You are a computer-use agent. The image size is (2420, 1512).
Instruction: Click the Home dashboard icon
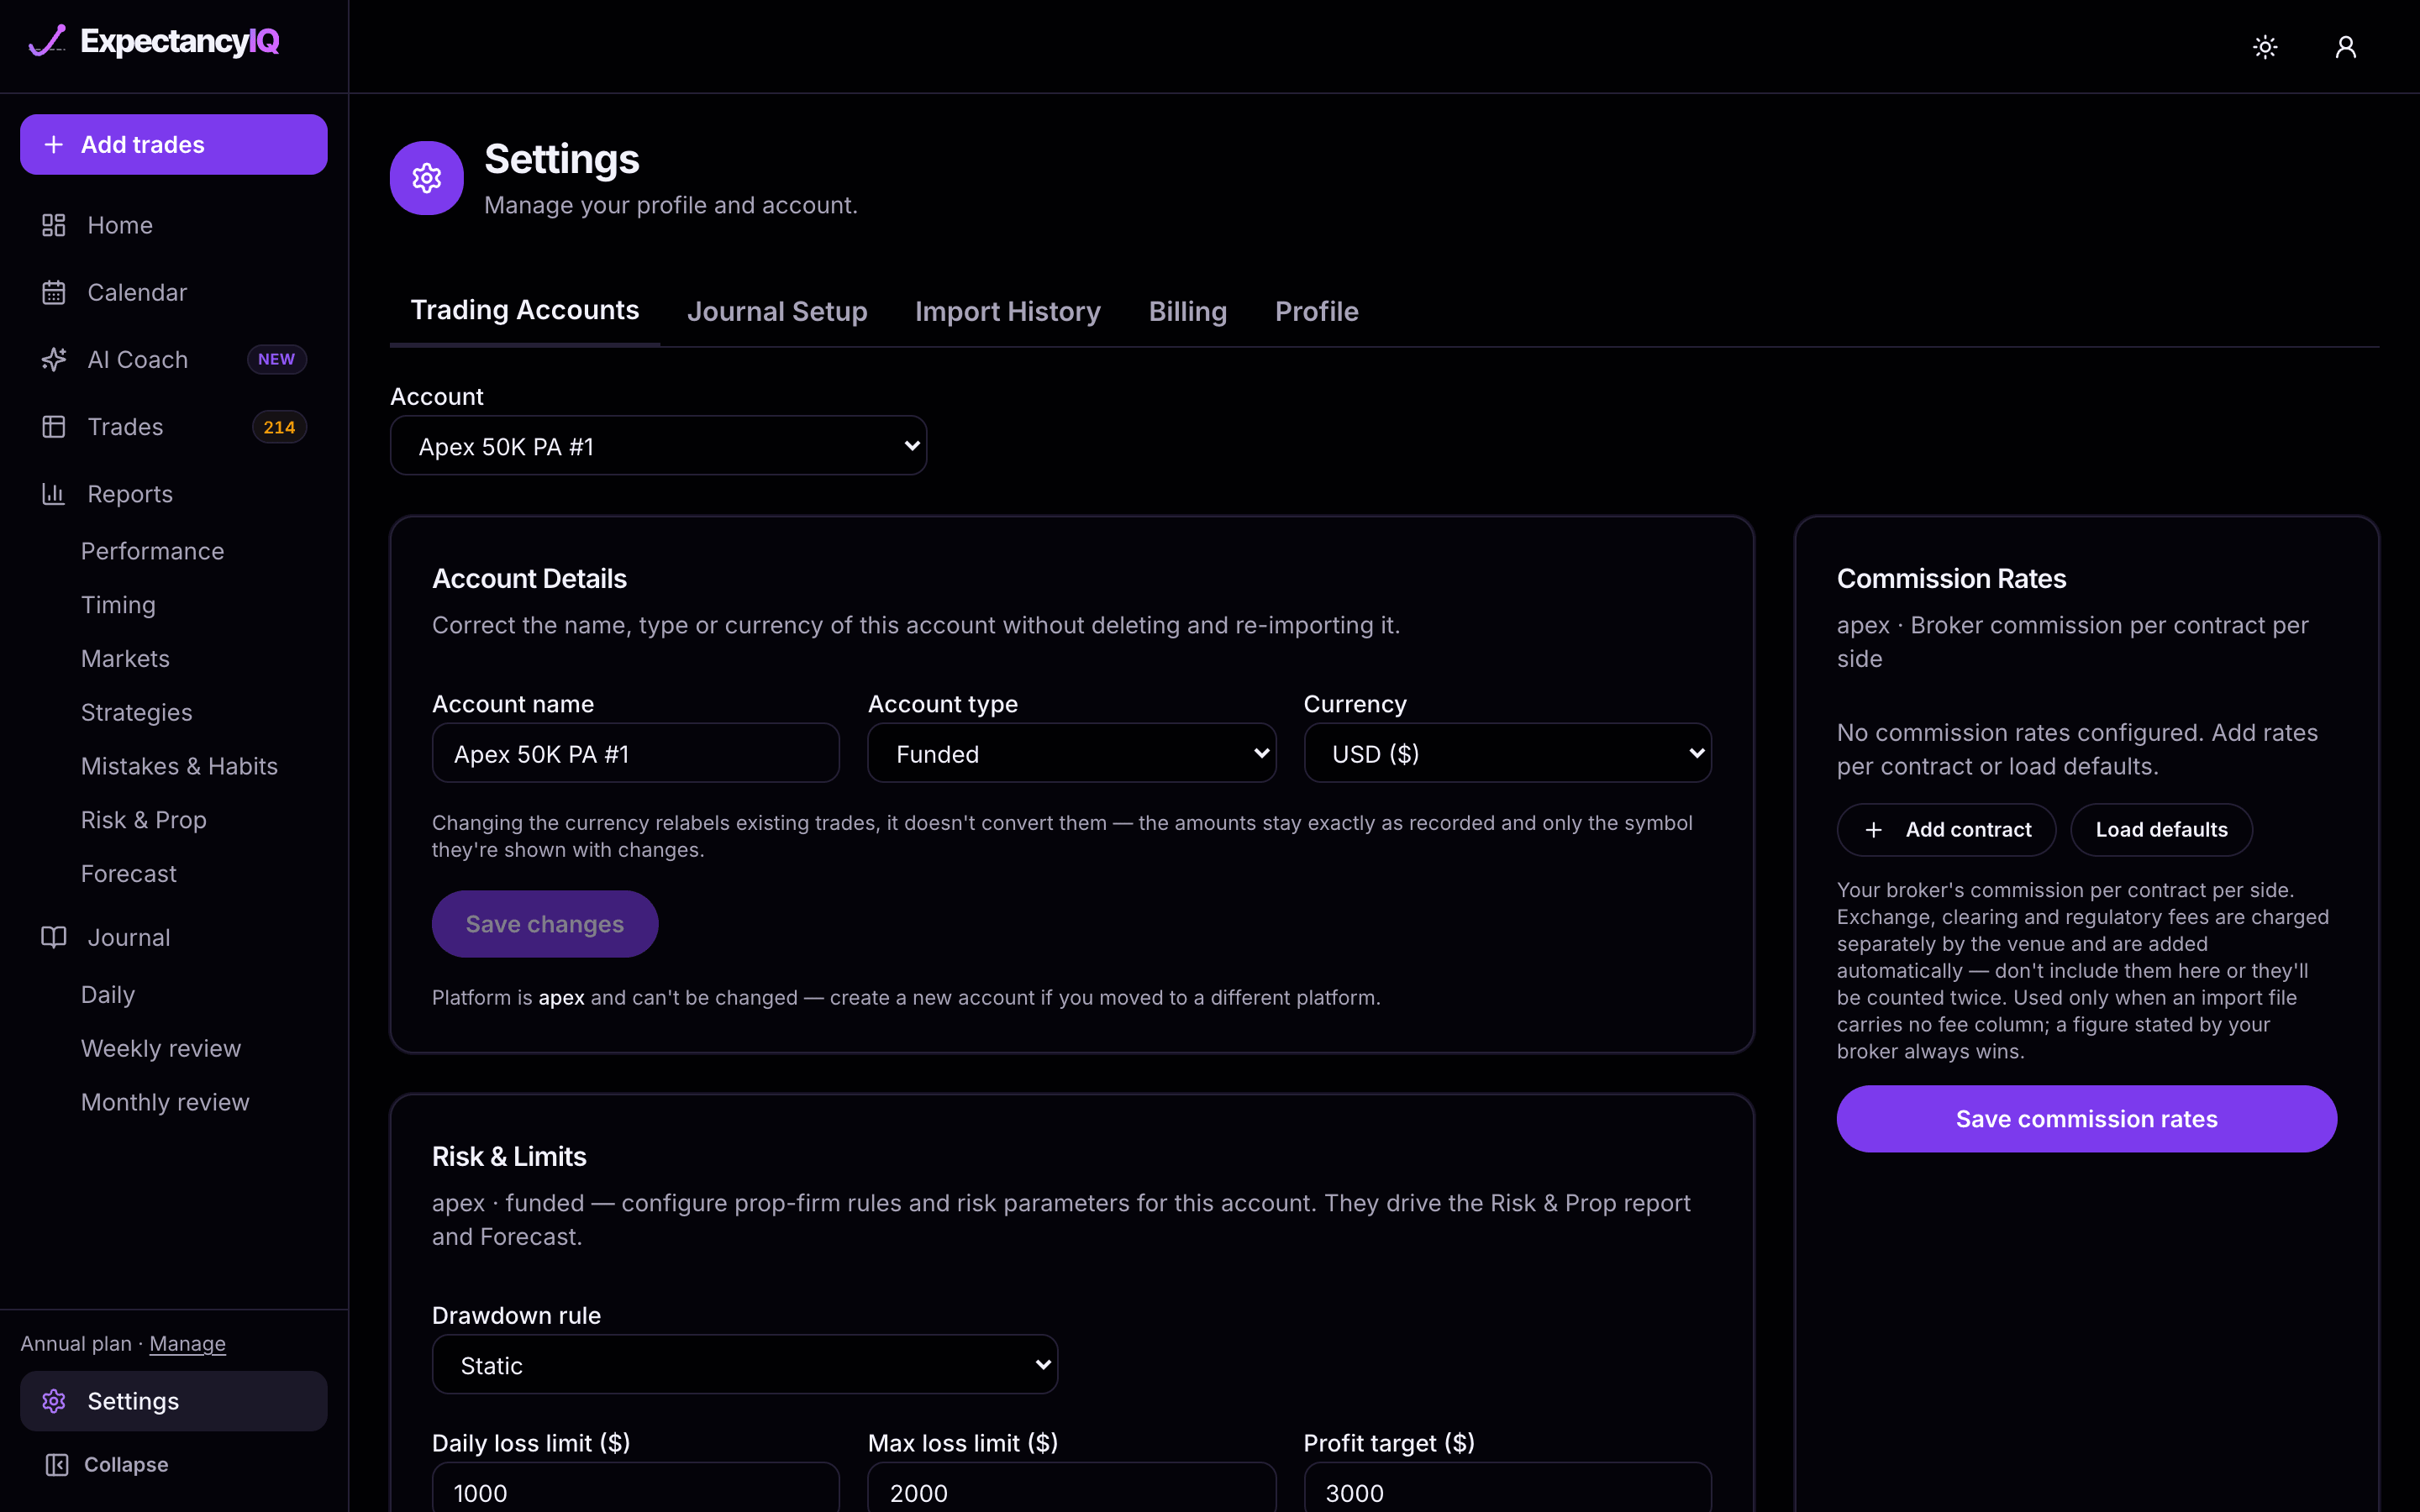(x=54, y=225)
